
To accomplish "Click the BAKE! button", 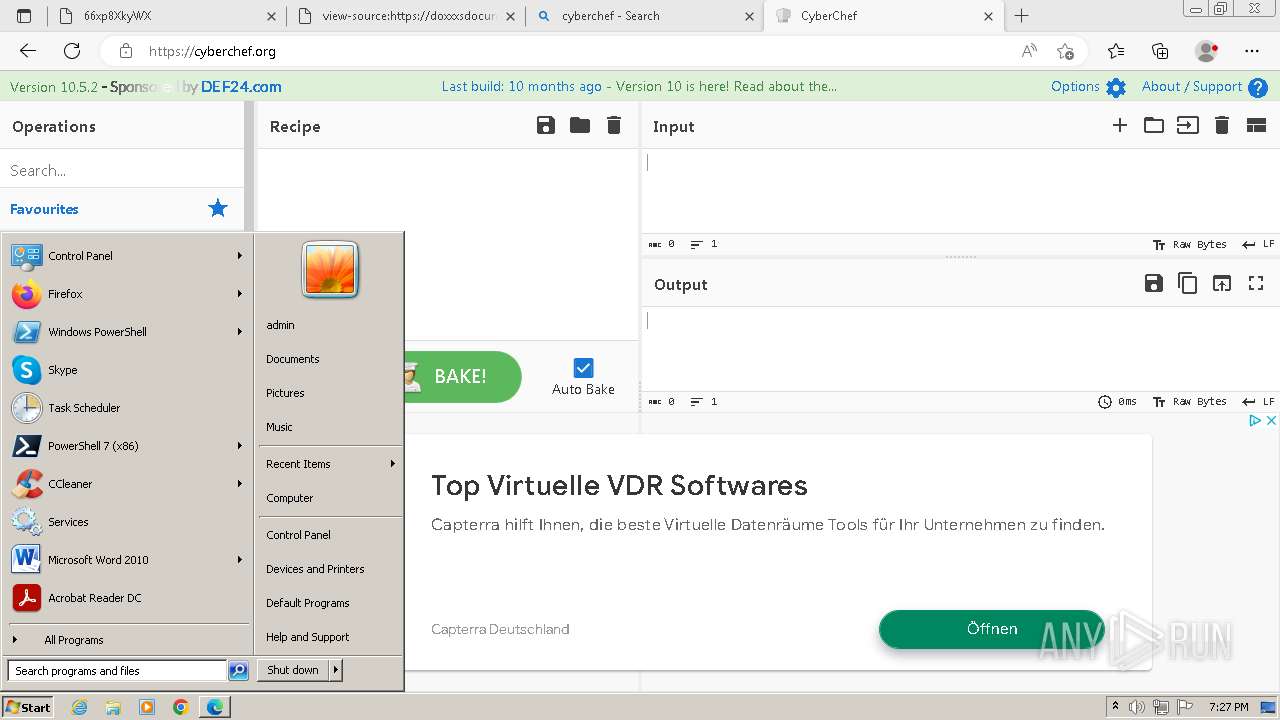I will click(x=462, y=377).
